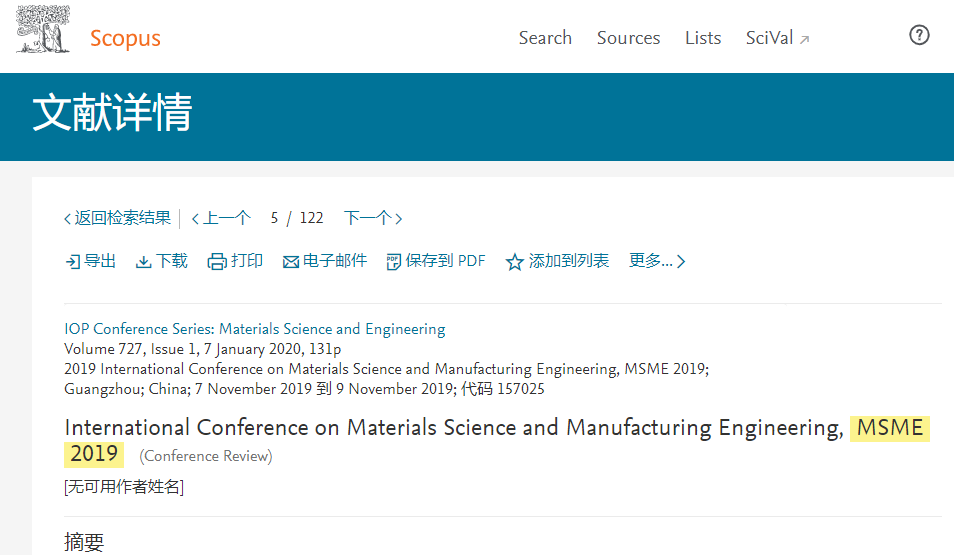Open the Lists menu item
Image resolution: width=954 pixels, height=555 pixels.
pos(703,38)
